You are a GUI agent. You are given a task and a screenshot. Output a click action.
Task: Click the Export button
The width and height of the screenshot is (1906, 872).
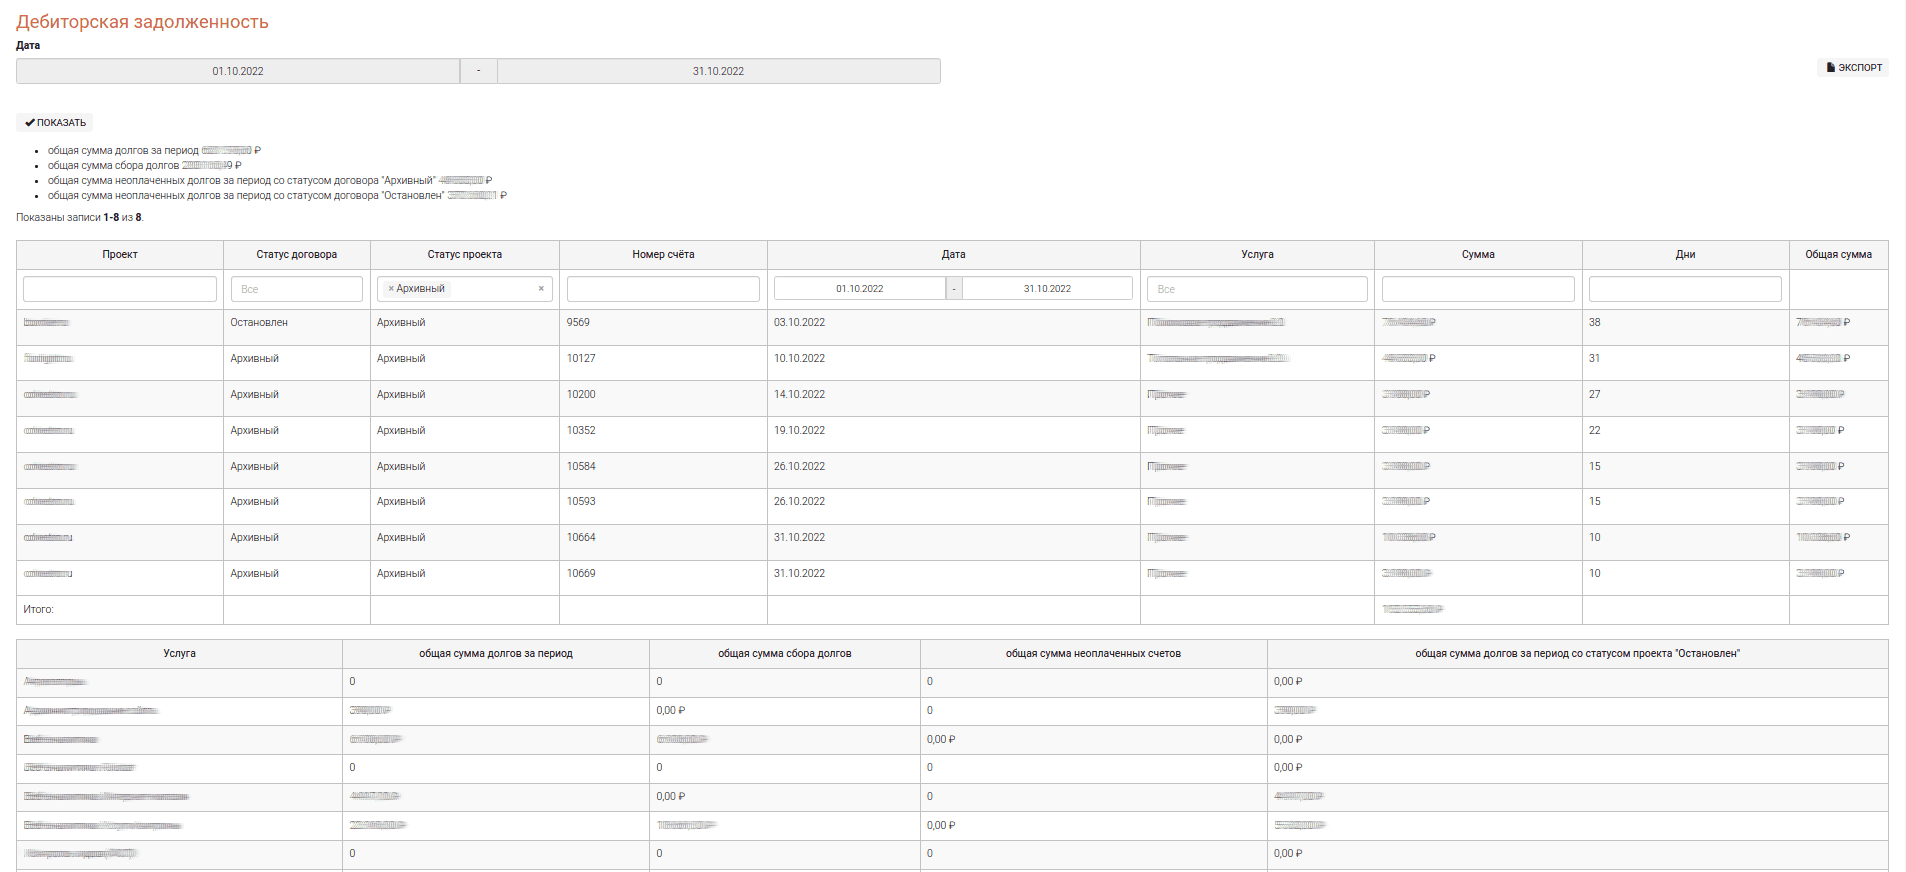point(1853,68)
